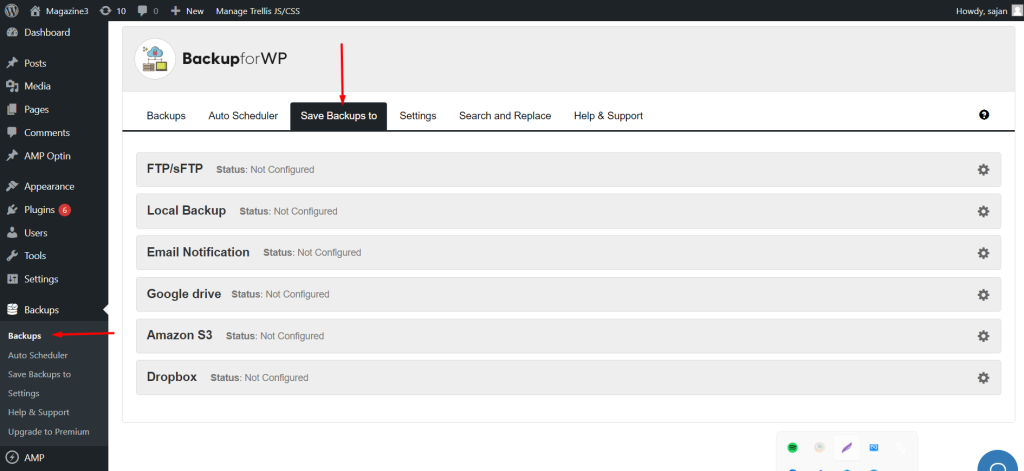Open Email Notification settings gear
The height and width of the screenshot is (471, 1024).
[x=983, y=253]
